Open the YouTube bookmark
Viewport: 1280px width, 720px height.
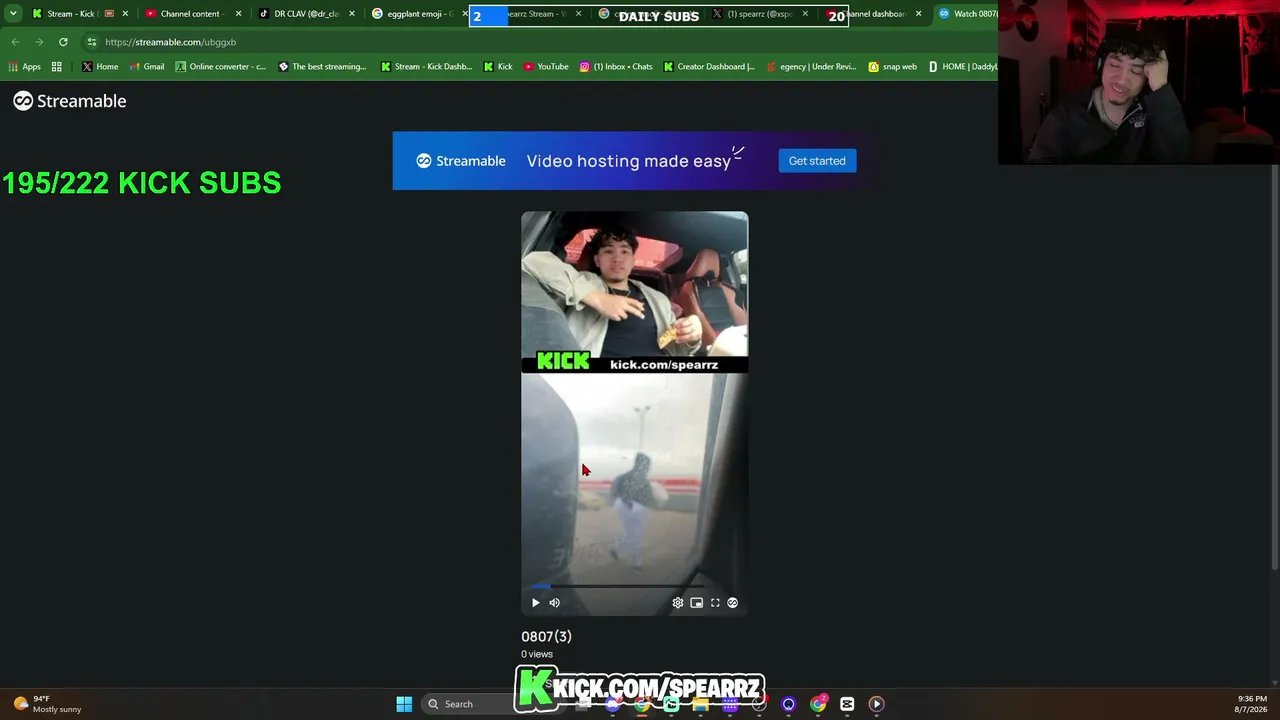(x=546, y=67)
